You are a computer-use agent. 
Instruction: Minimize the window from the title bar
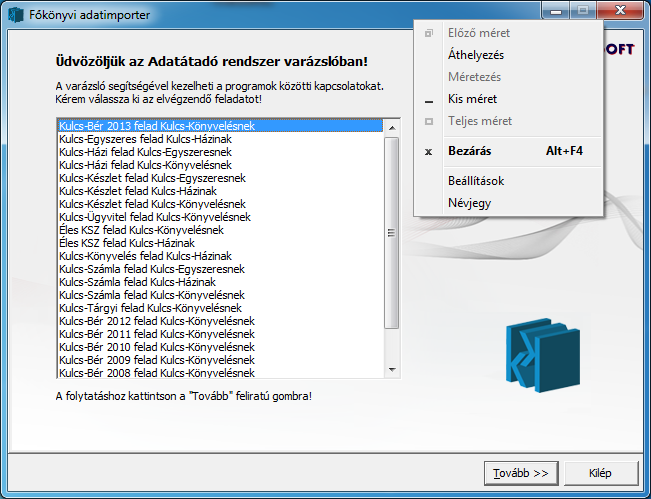tap(556, 10)
